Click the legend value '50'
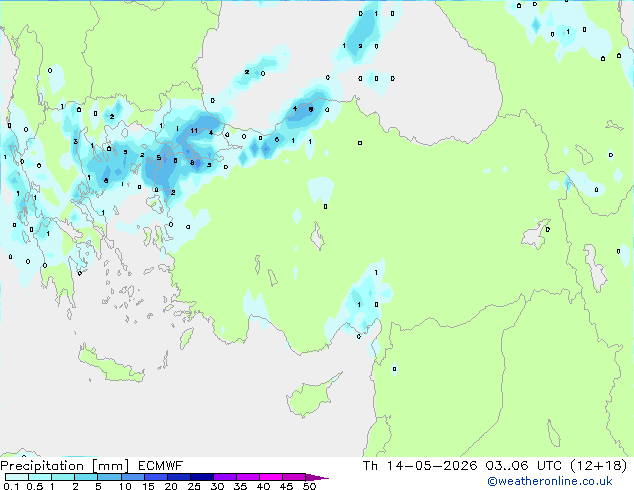The image size is (634, 490). 309,486
